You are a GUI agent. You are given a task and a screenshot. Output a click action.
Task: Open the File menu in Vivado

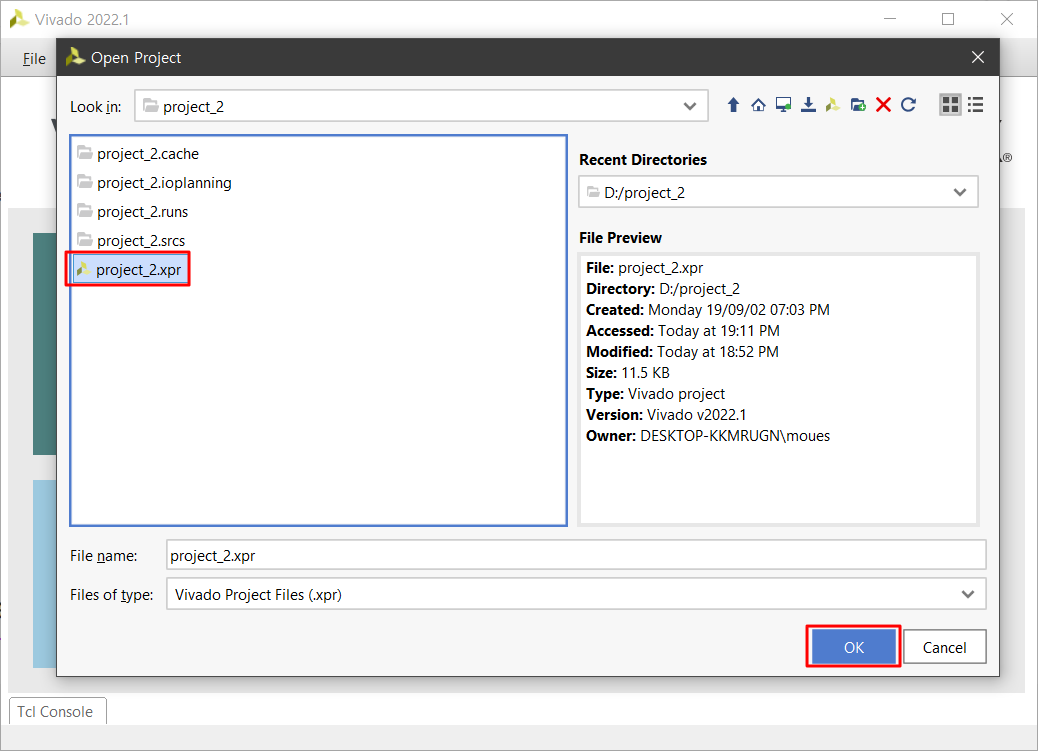pos(34,58)
